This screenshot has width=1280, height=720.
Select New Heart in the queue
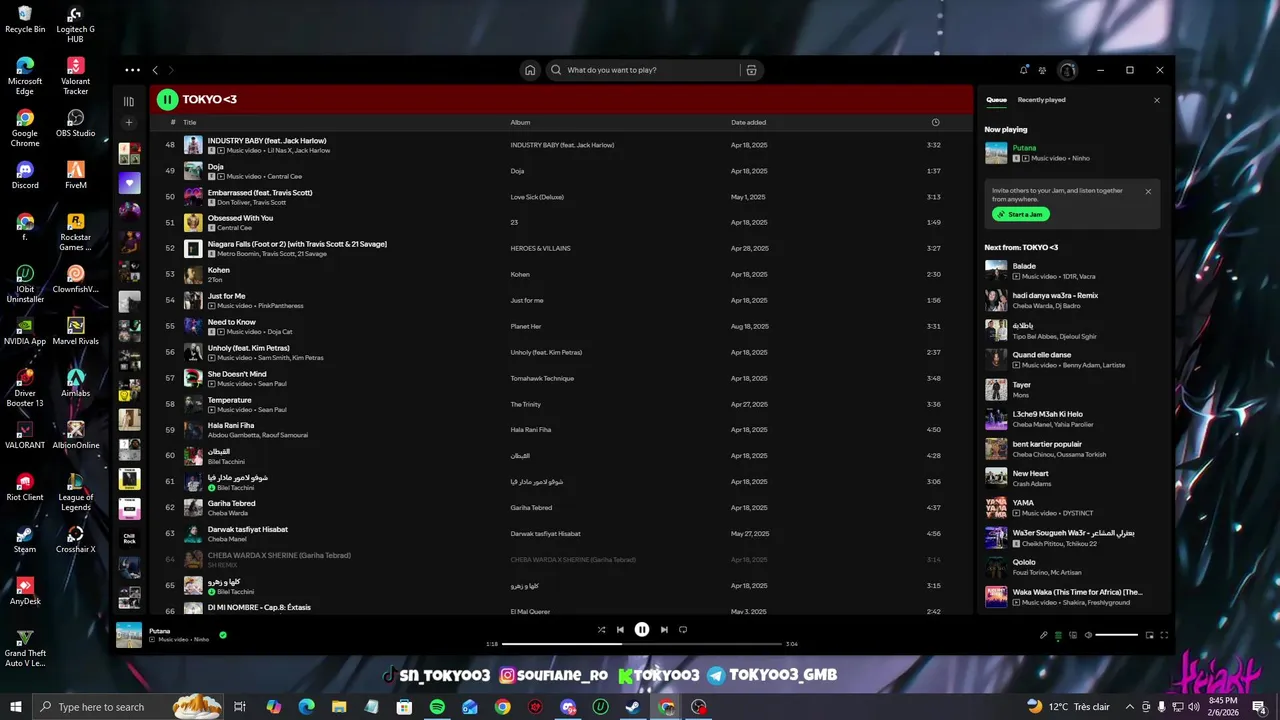click(1073, 478)
